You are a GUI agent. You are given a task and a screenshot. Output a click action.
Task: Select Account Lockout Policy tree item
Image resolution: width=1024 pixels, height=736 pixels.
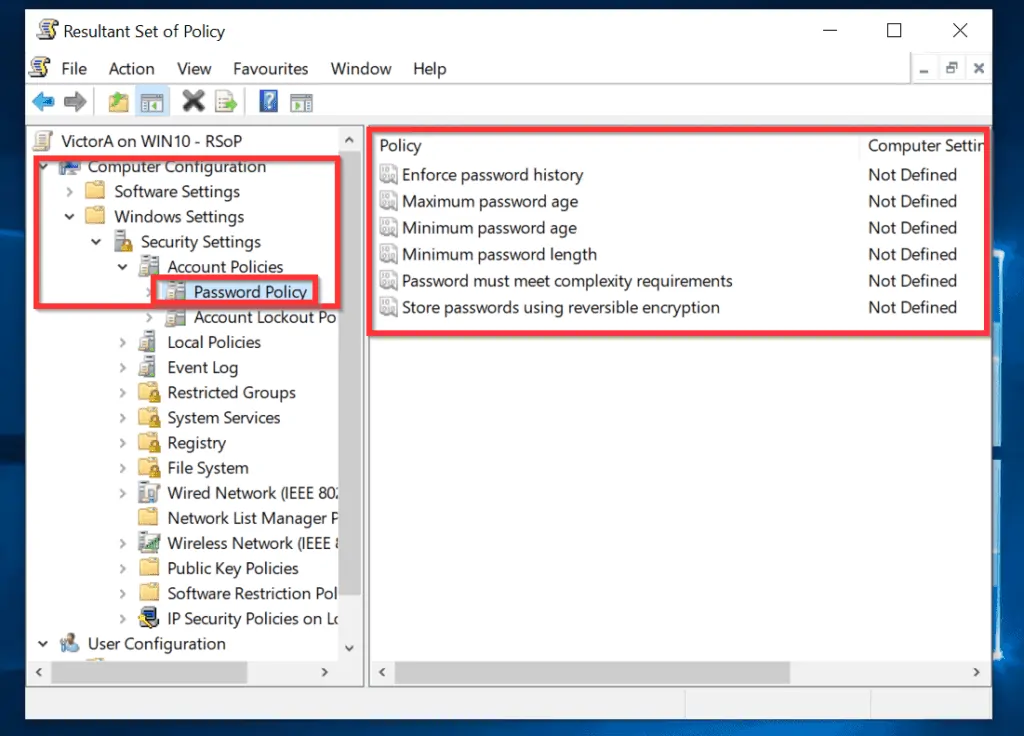tap(264, 317)
